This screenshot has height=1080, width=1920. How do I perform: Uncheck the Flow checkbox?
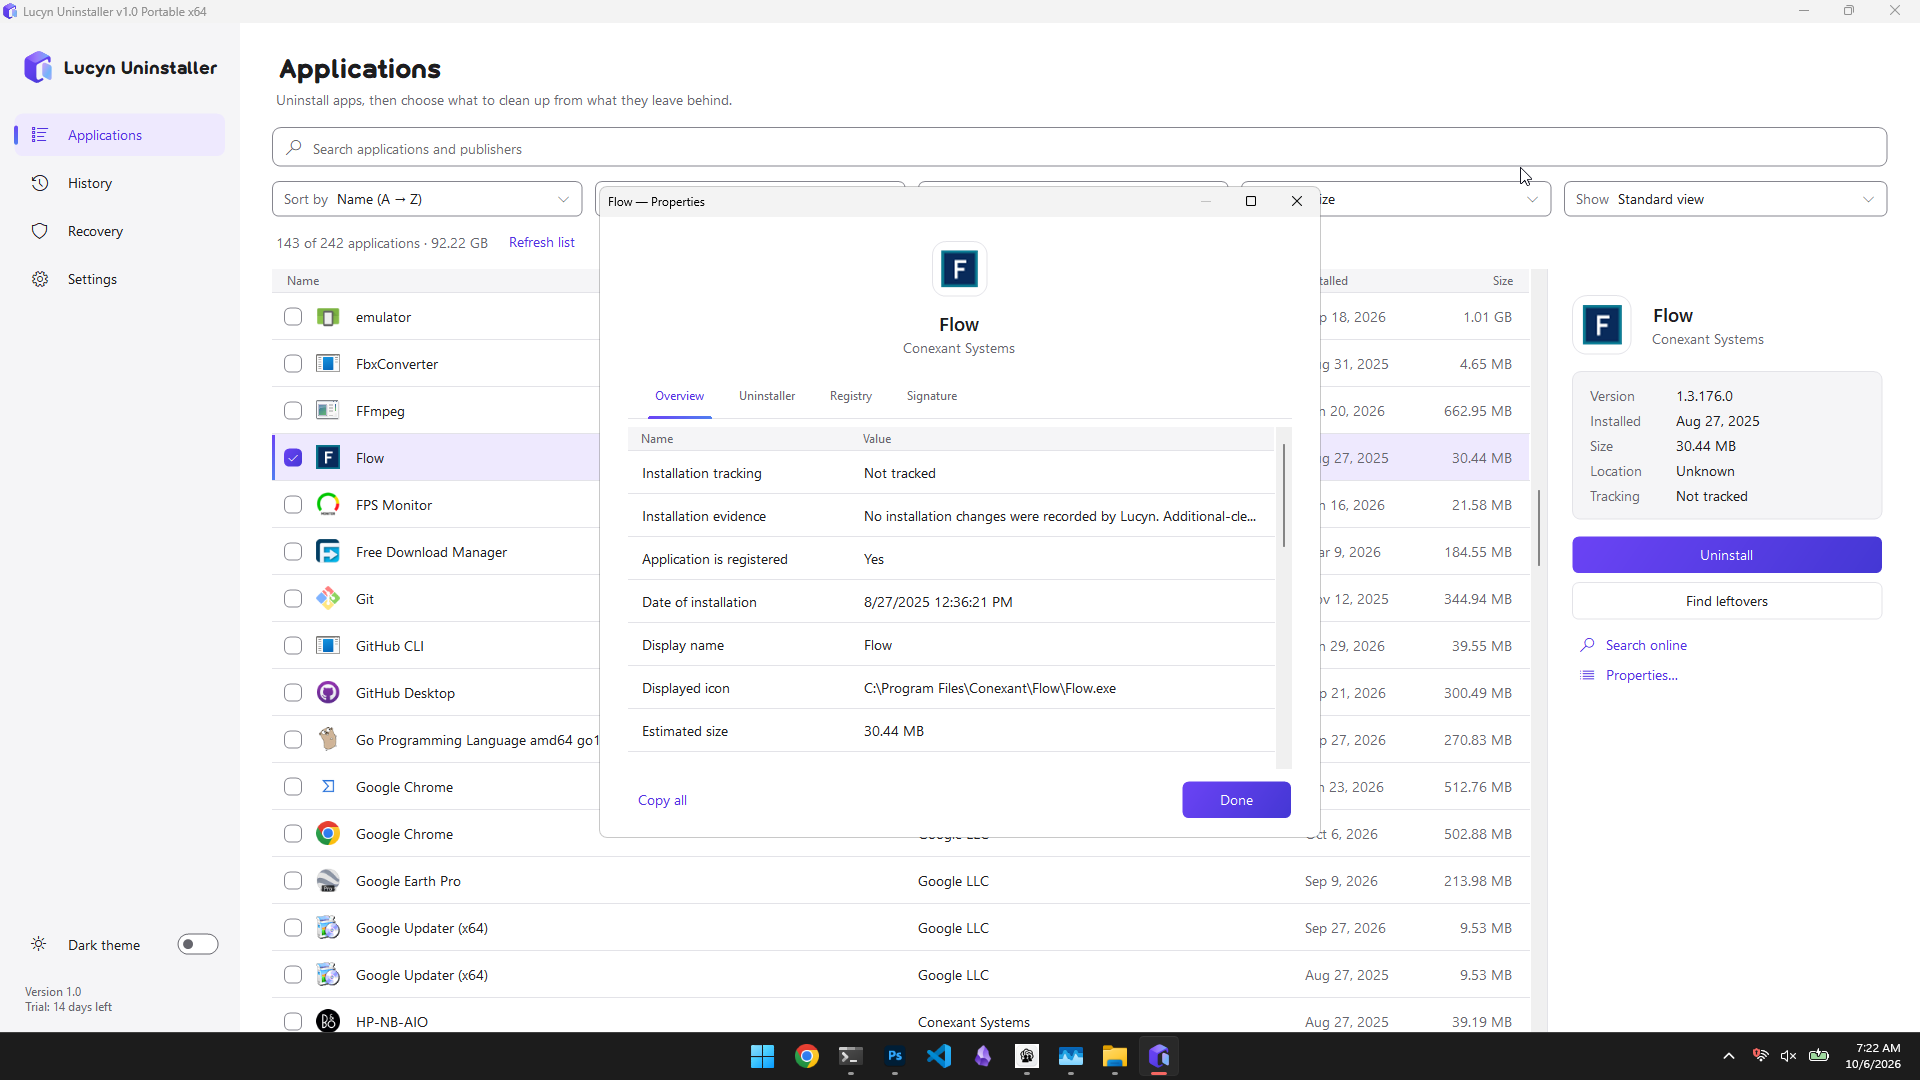click(293, 458)
